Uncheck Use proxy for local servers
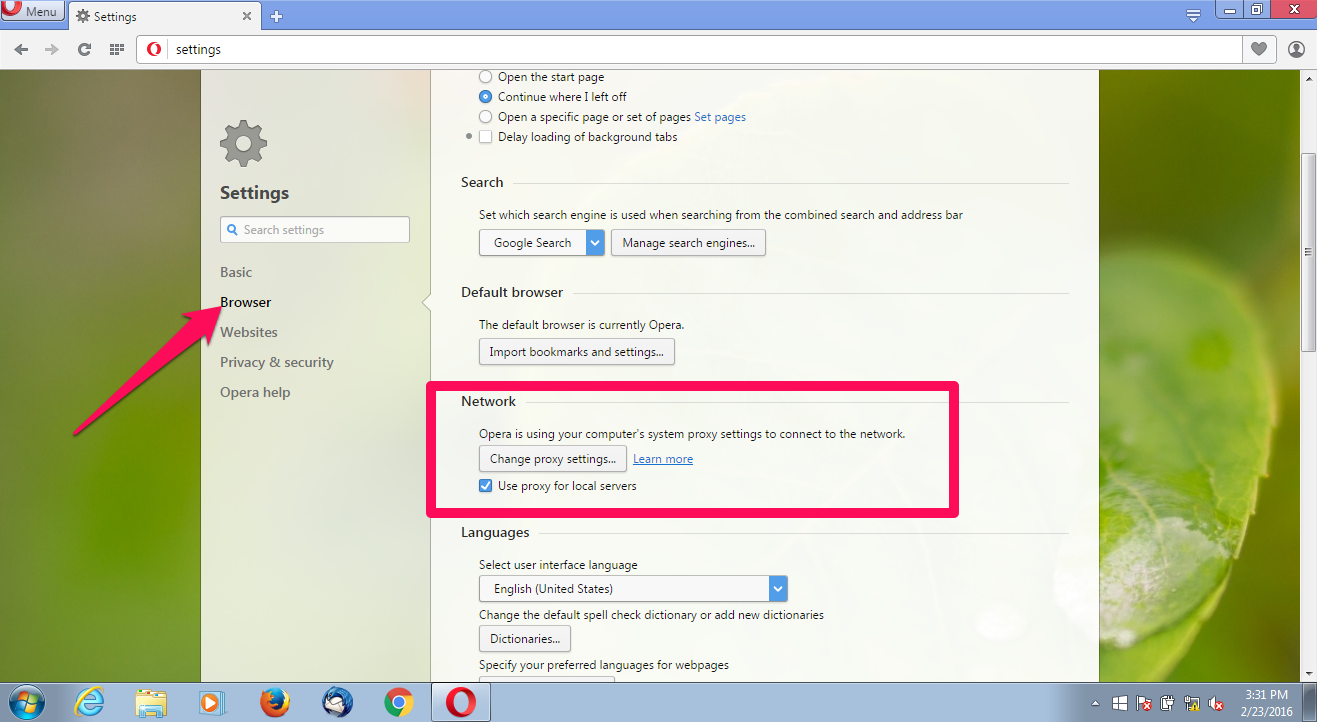 tap(485, 486)
